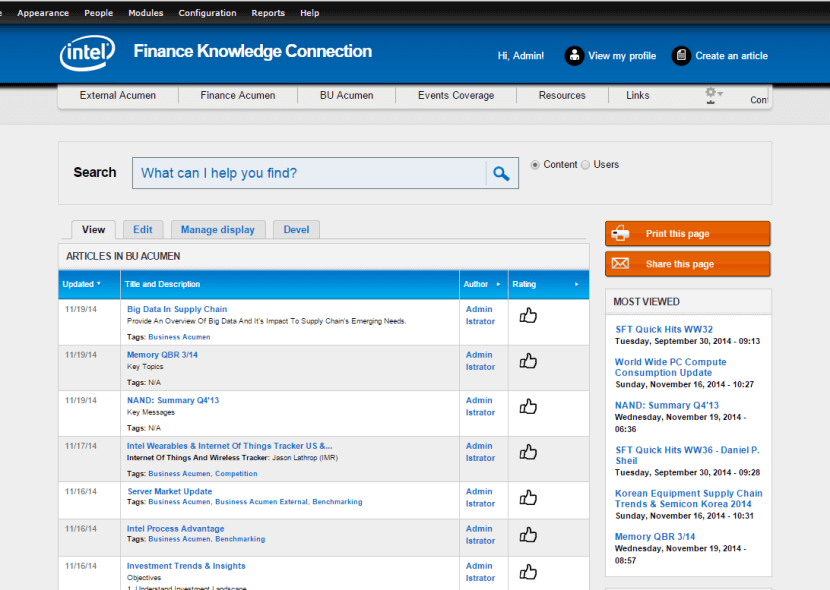The width and height of the screenshot is (830, 590).
Task: Open Links navigation item
Action: (x=637, y=95)
